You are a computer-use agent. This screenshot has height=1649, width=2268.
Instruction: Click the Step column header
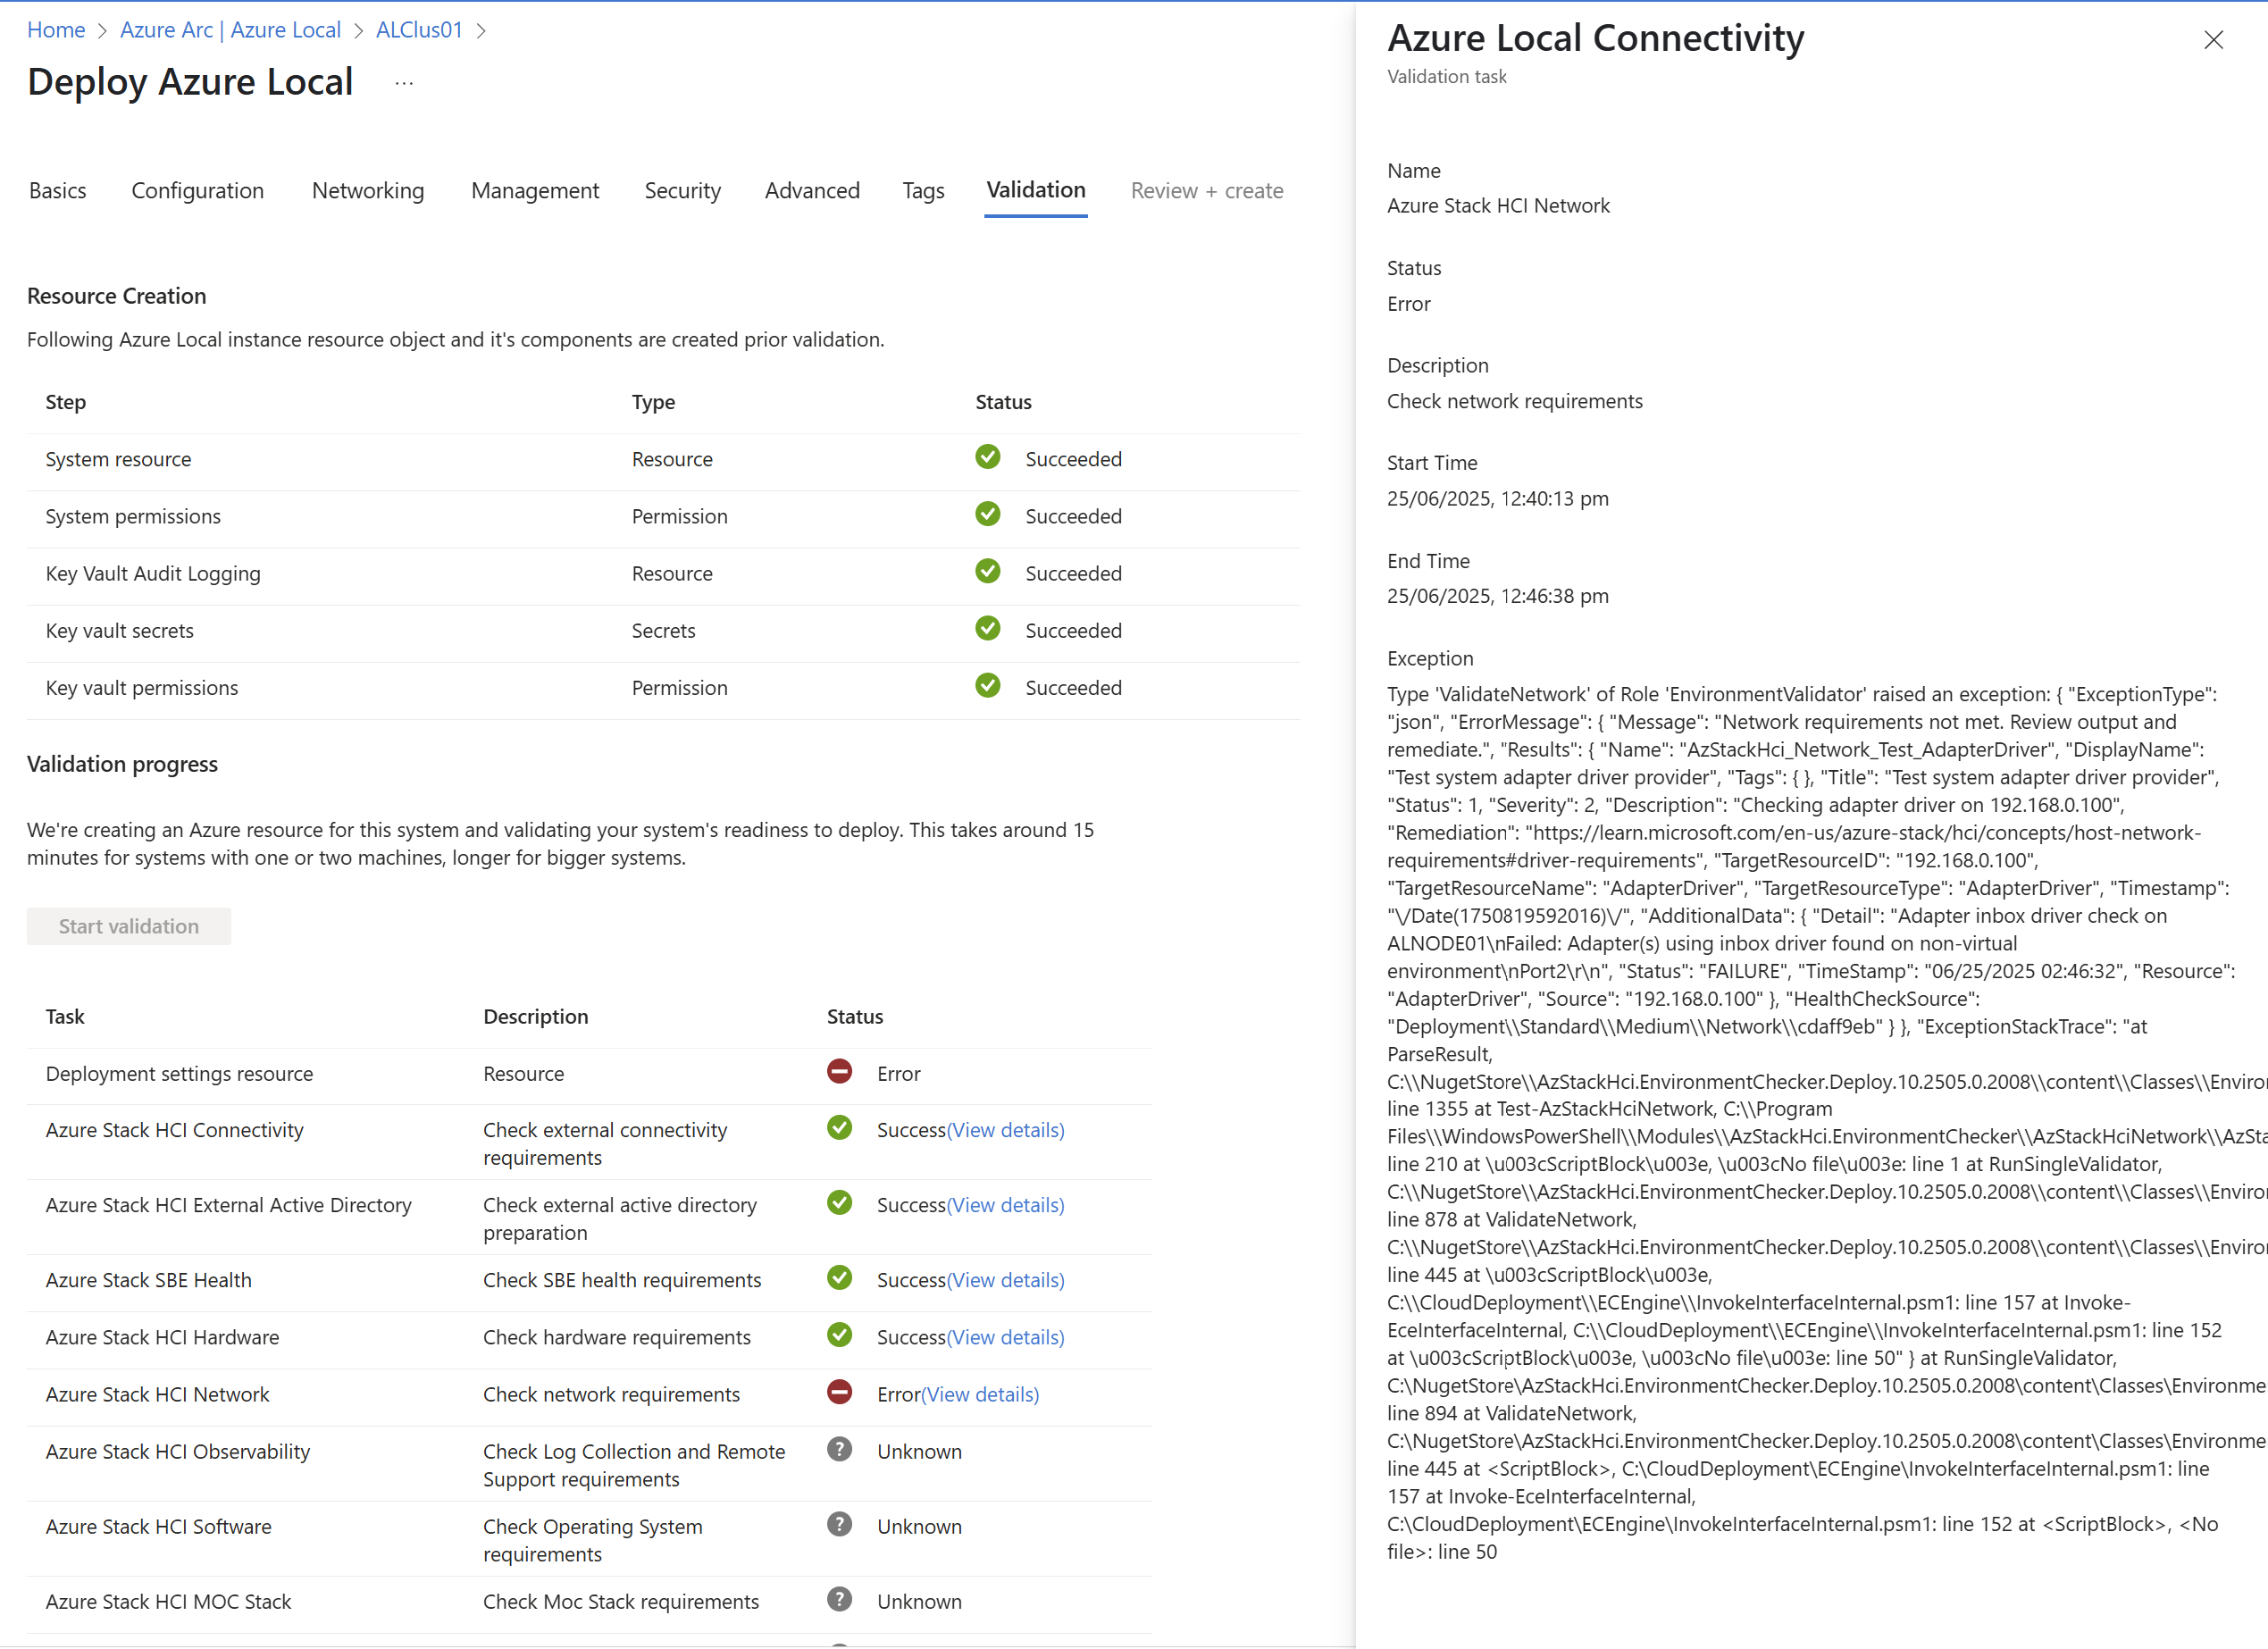66,402
